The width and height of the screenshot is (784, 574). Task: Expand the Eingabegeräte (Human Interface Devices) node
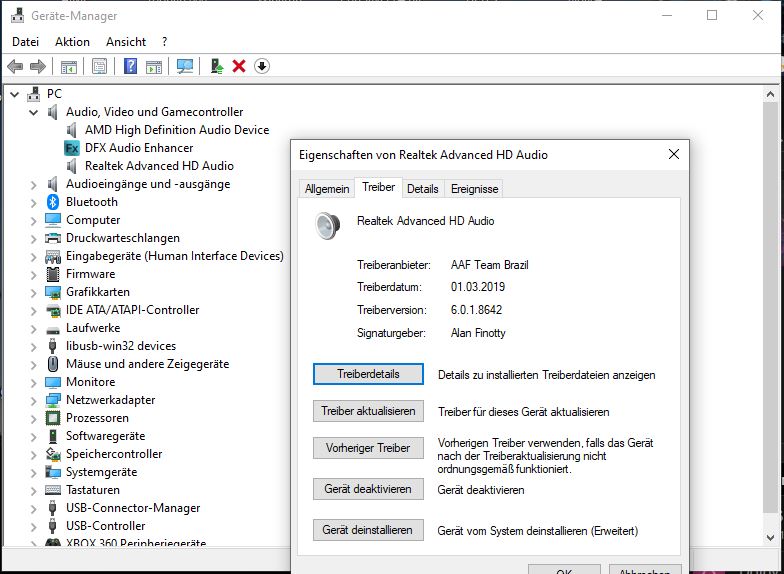point(34,256)
